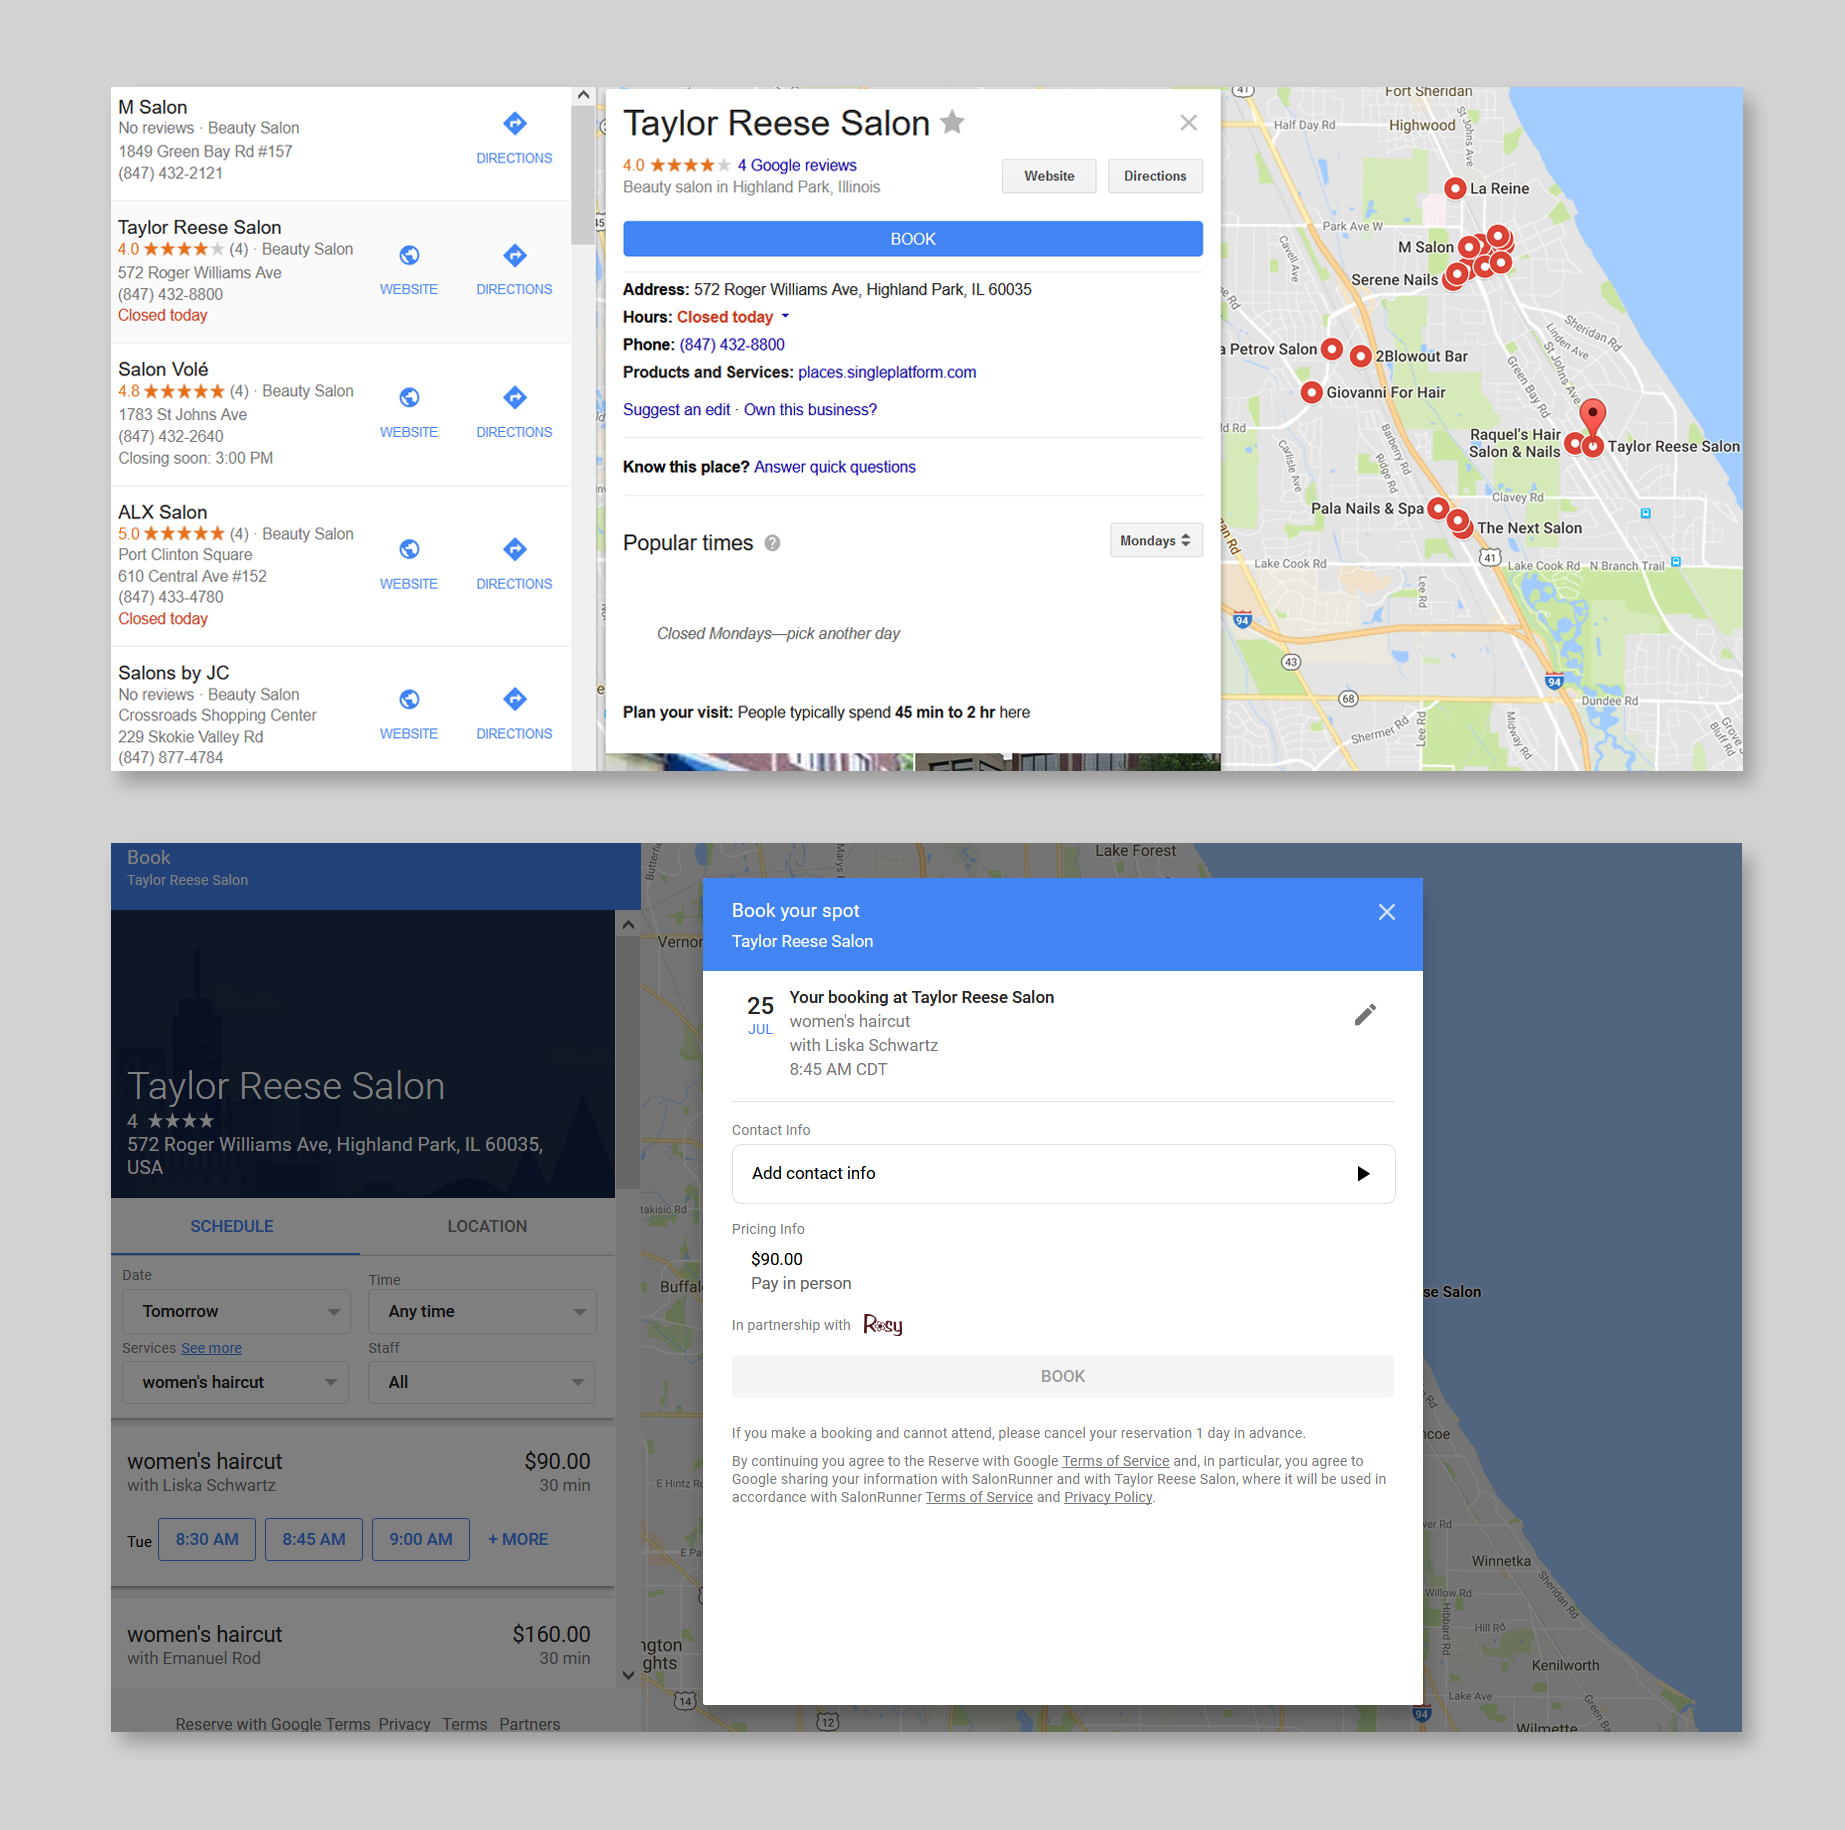
Task: Get directions to ALX Salon
Action: point(514,549)
